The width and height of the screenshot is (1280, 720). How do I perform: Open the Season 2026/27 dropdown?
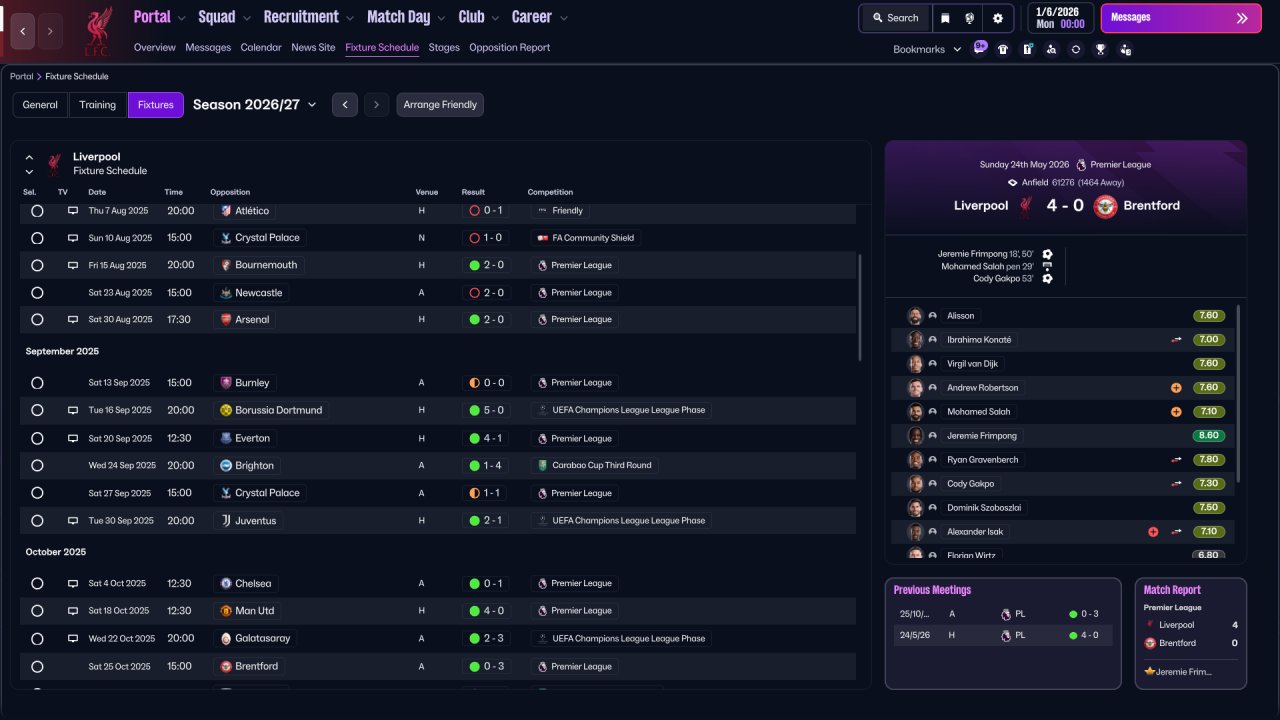(x=255, y=105)
